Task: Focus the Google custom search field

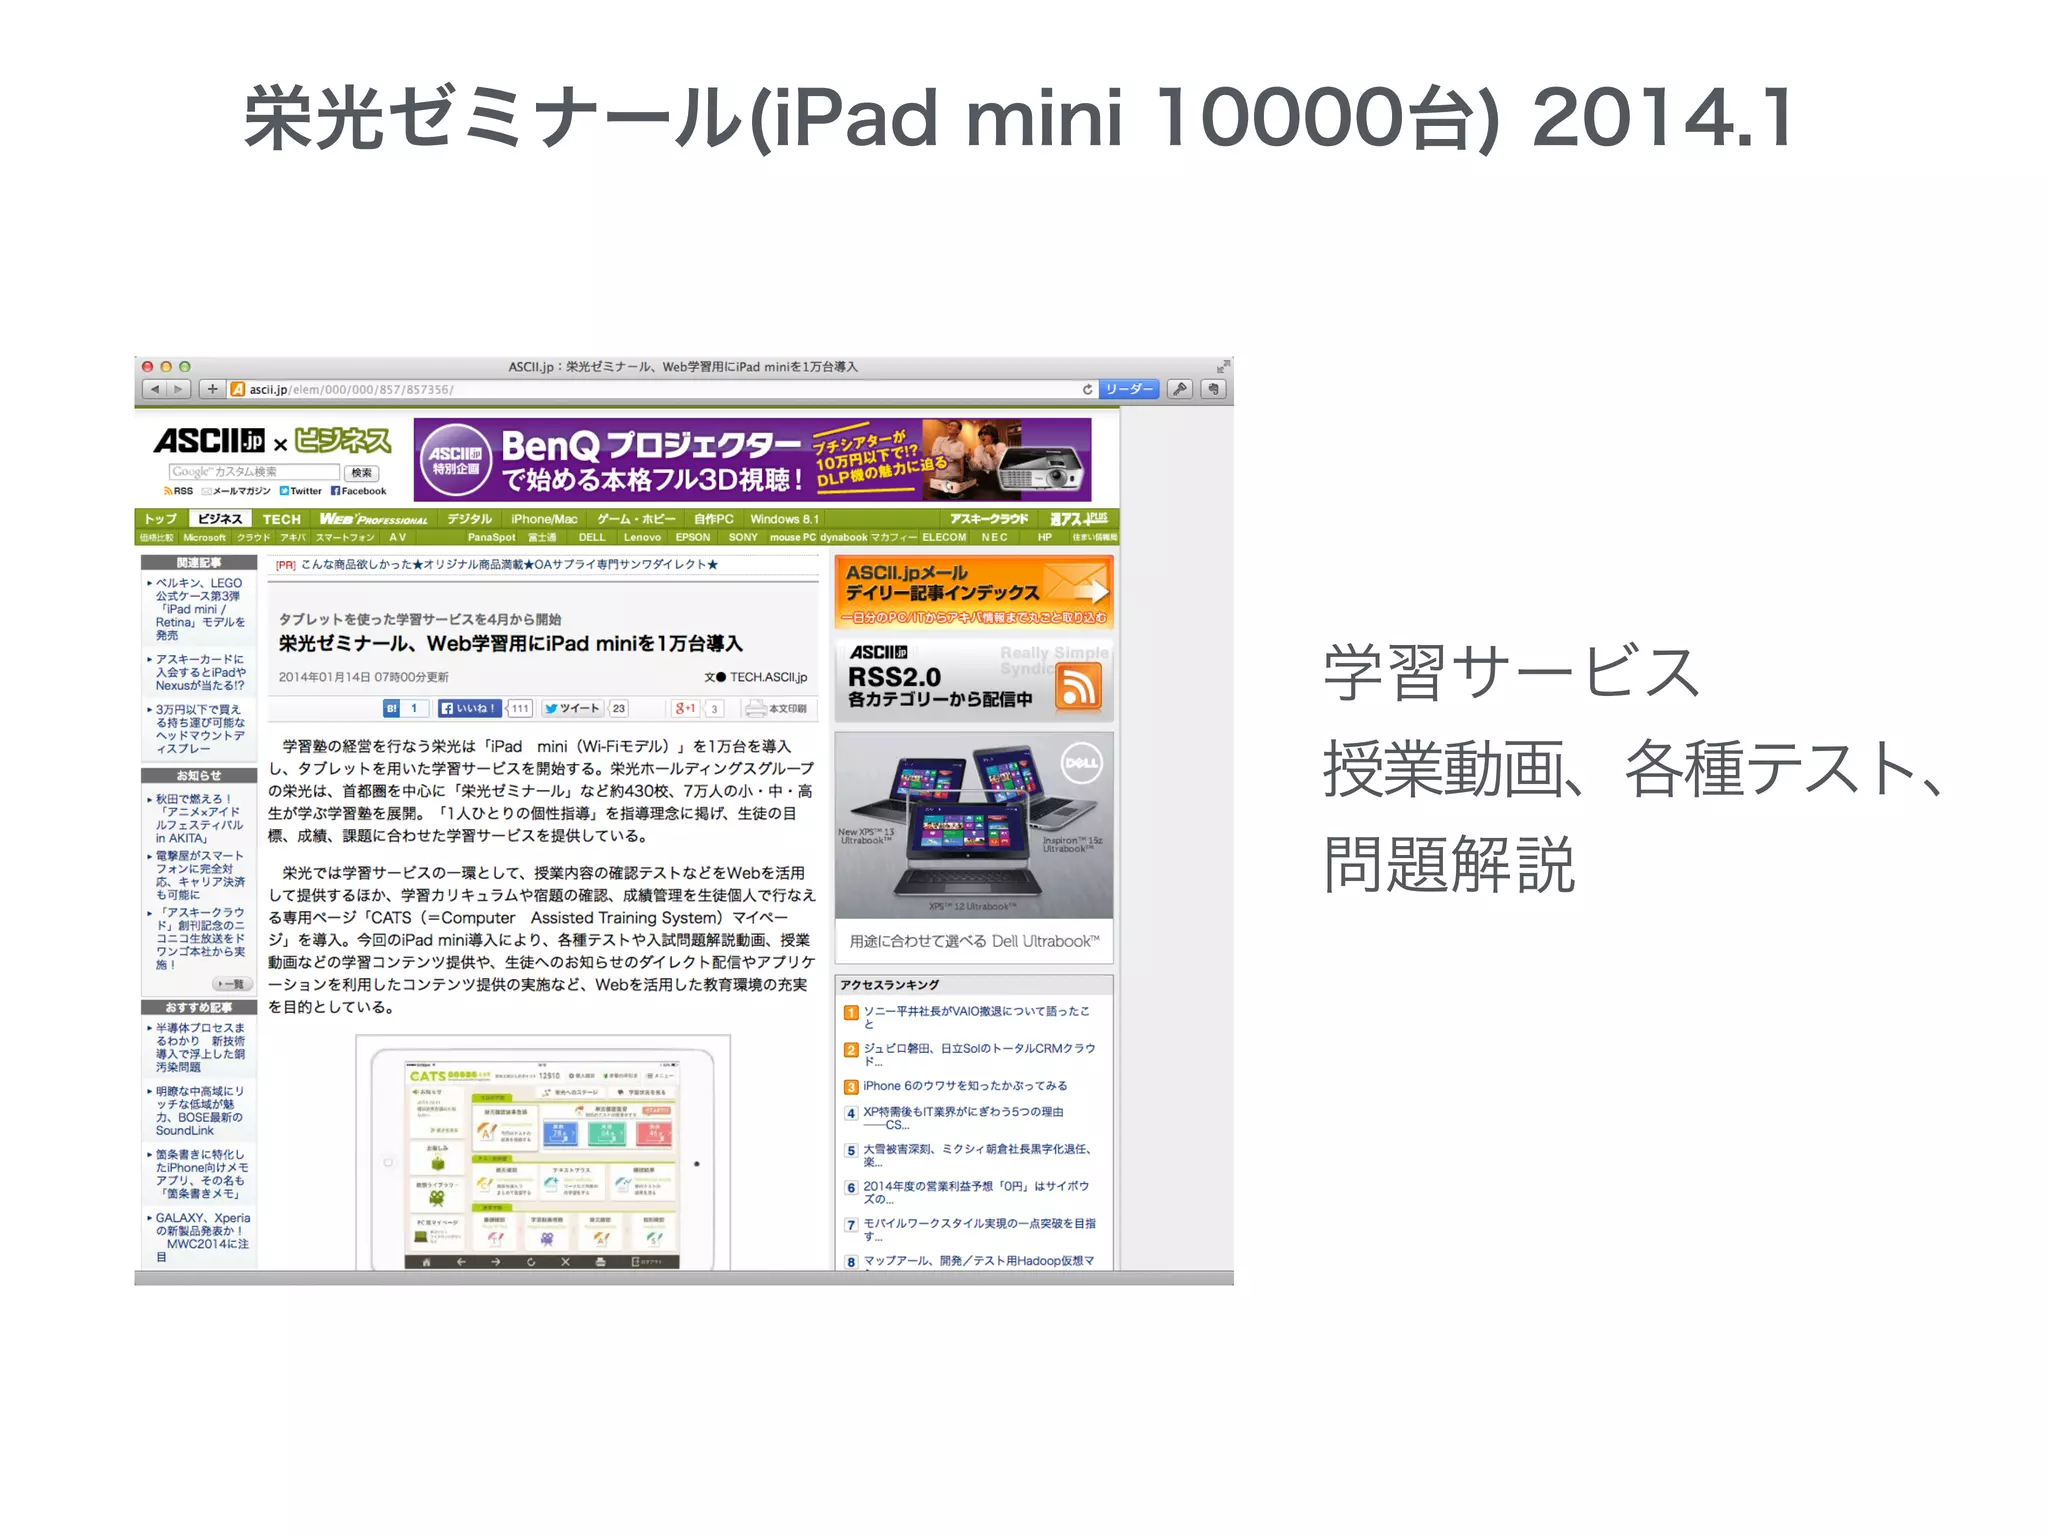Action: coord(254,472)
